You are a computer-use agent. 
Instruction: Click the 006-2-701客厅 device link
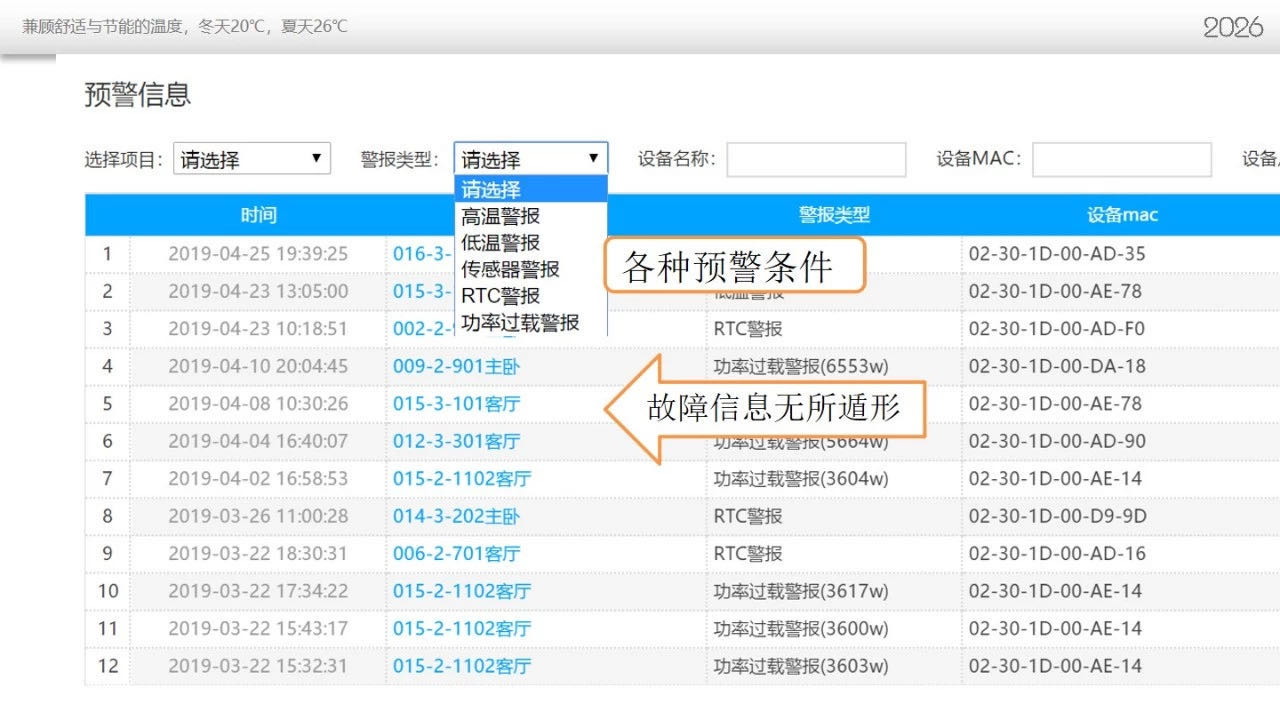point(456,553)
